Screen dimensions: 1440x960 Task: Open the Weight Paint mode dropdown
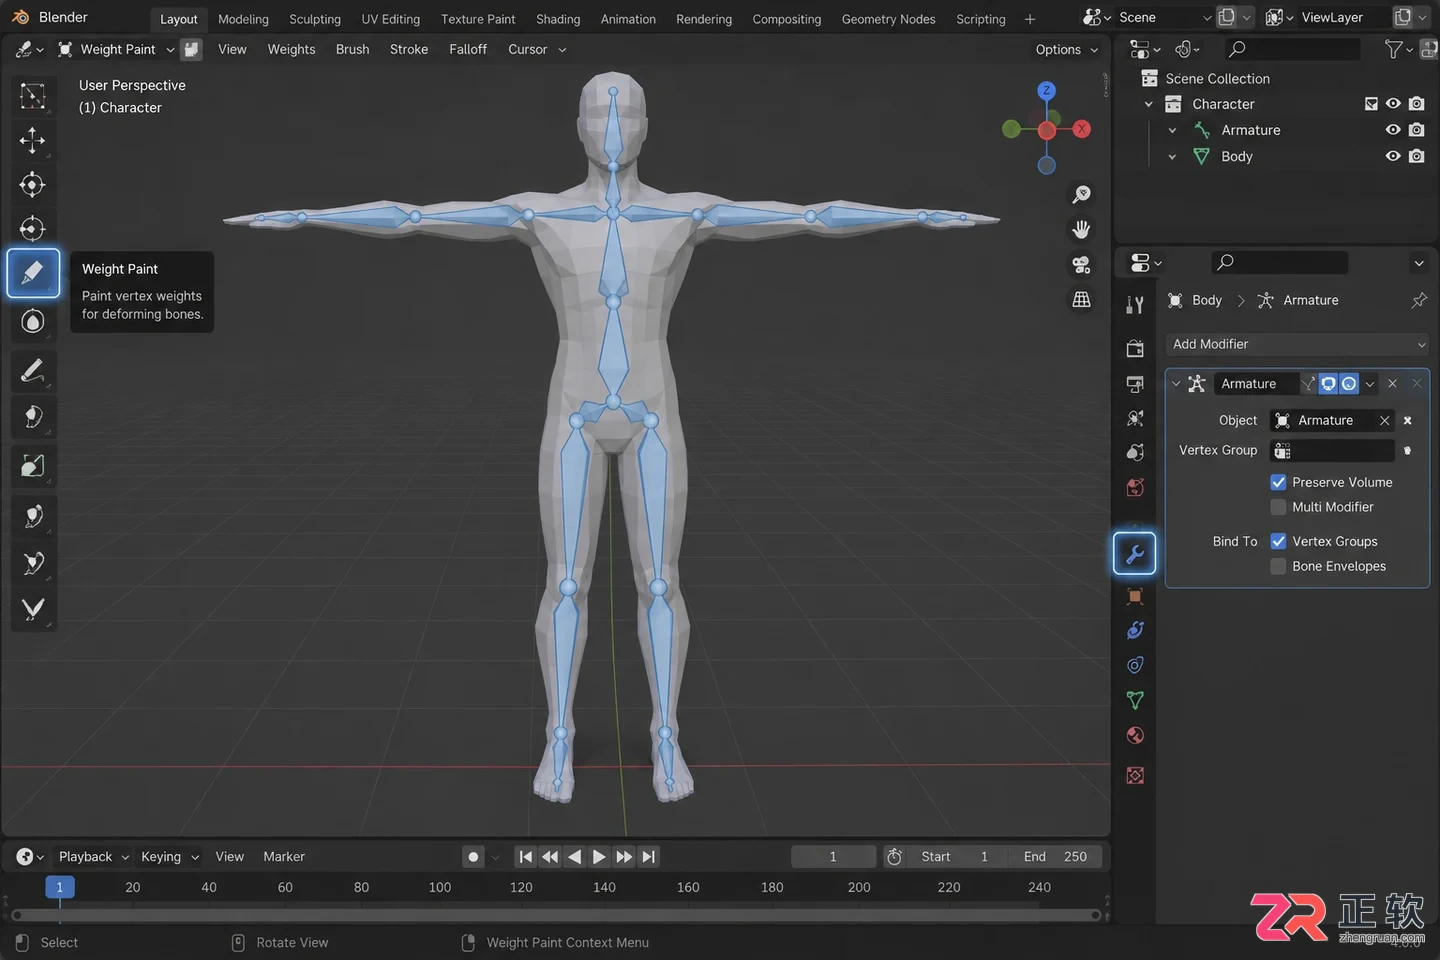[116, 49]
